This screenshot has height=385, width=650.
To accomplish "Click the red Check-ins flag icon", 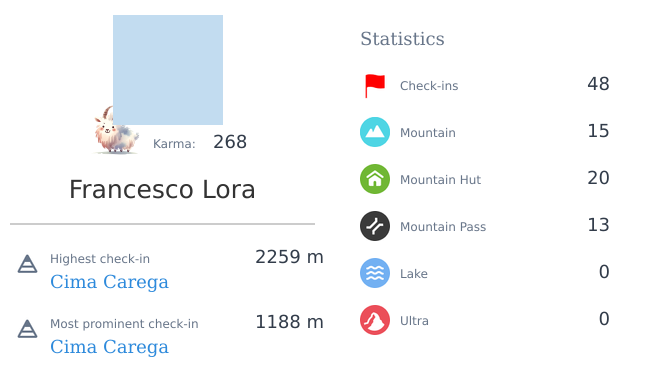I will (x=375, y=86).
